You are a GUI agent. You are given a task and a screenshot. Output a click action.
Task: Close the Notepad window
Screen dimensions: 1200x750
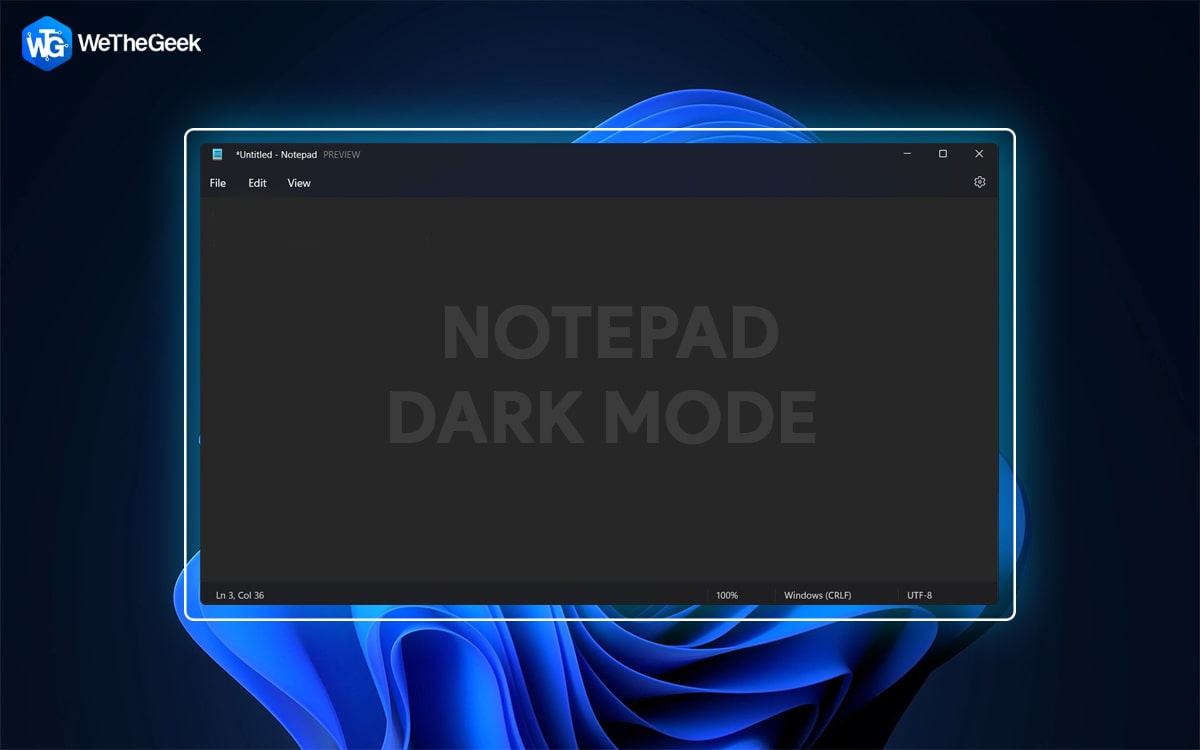[x=979, y=154]
